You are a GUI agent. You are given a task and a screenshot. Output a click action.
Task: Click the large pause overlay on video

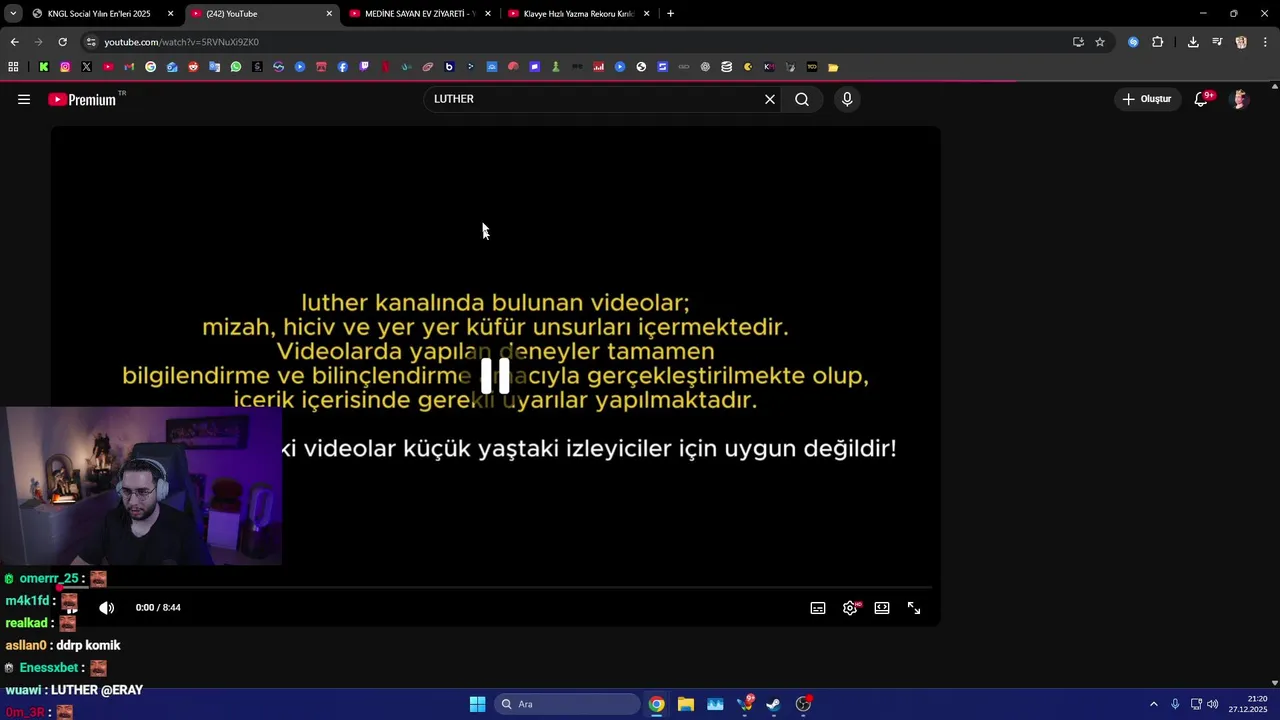(x=495, y=376)
